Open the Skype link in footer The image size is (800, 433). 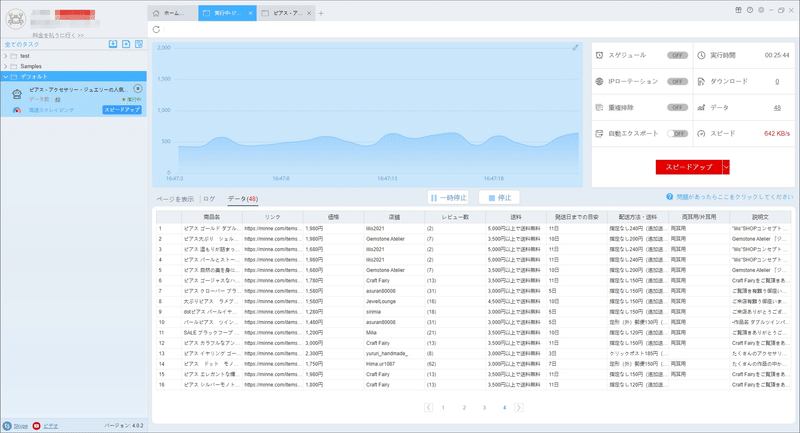point(20,426)
